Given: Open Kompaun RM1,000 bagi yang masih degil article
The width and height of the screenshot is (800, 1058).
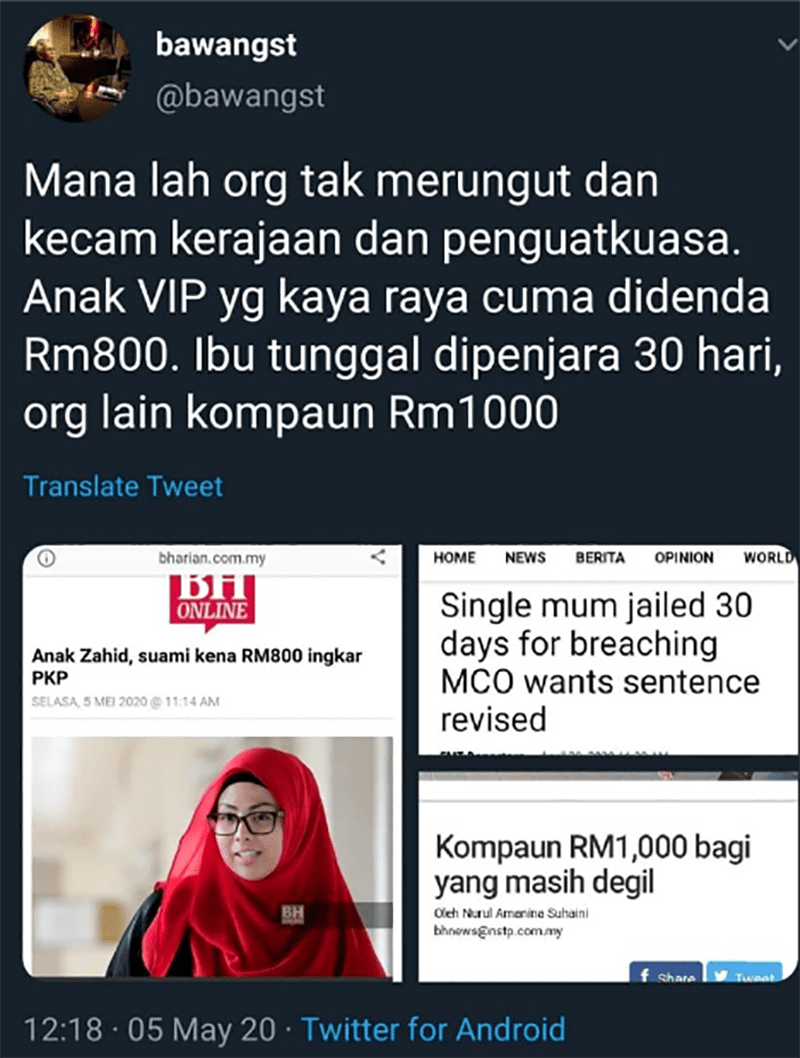Looking at the screenshot, I should click(x=592, y=864).
